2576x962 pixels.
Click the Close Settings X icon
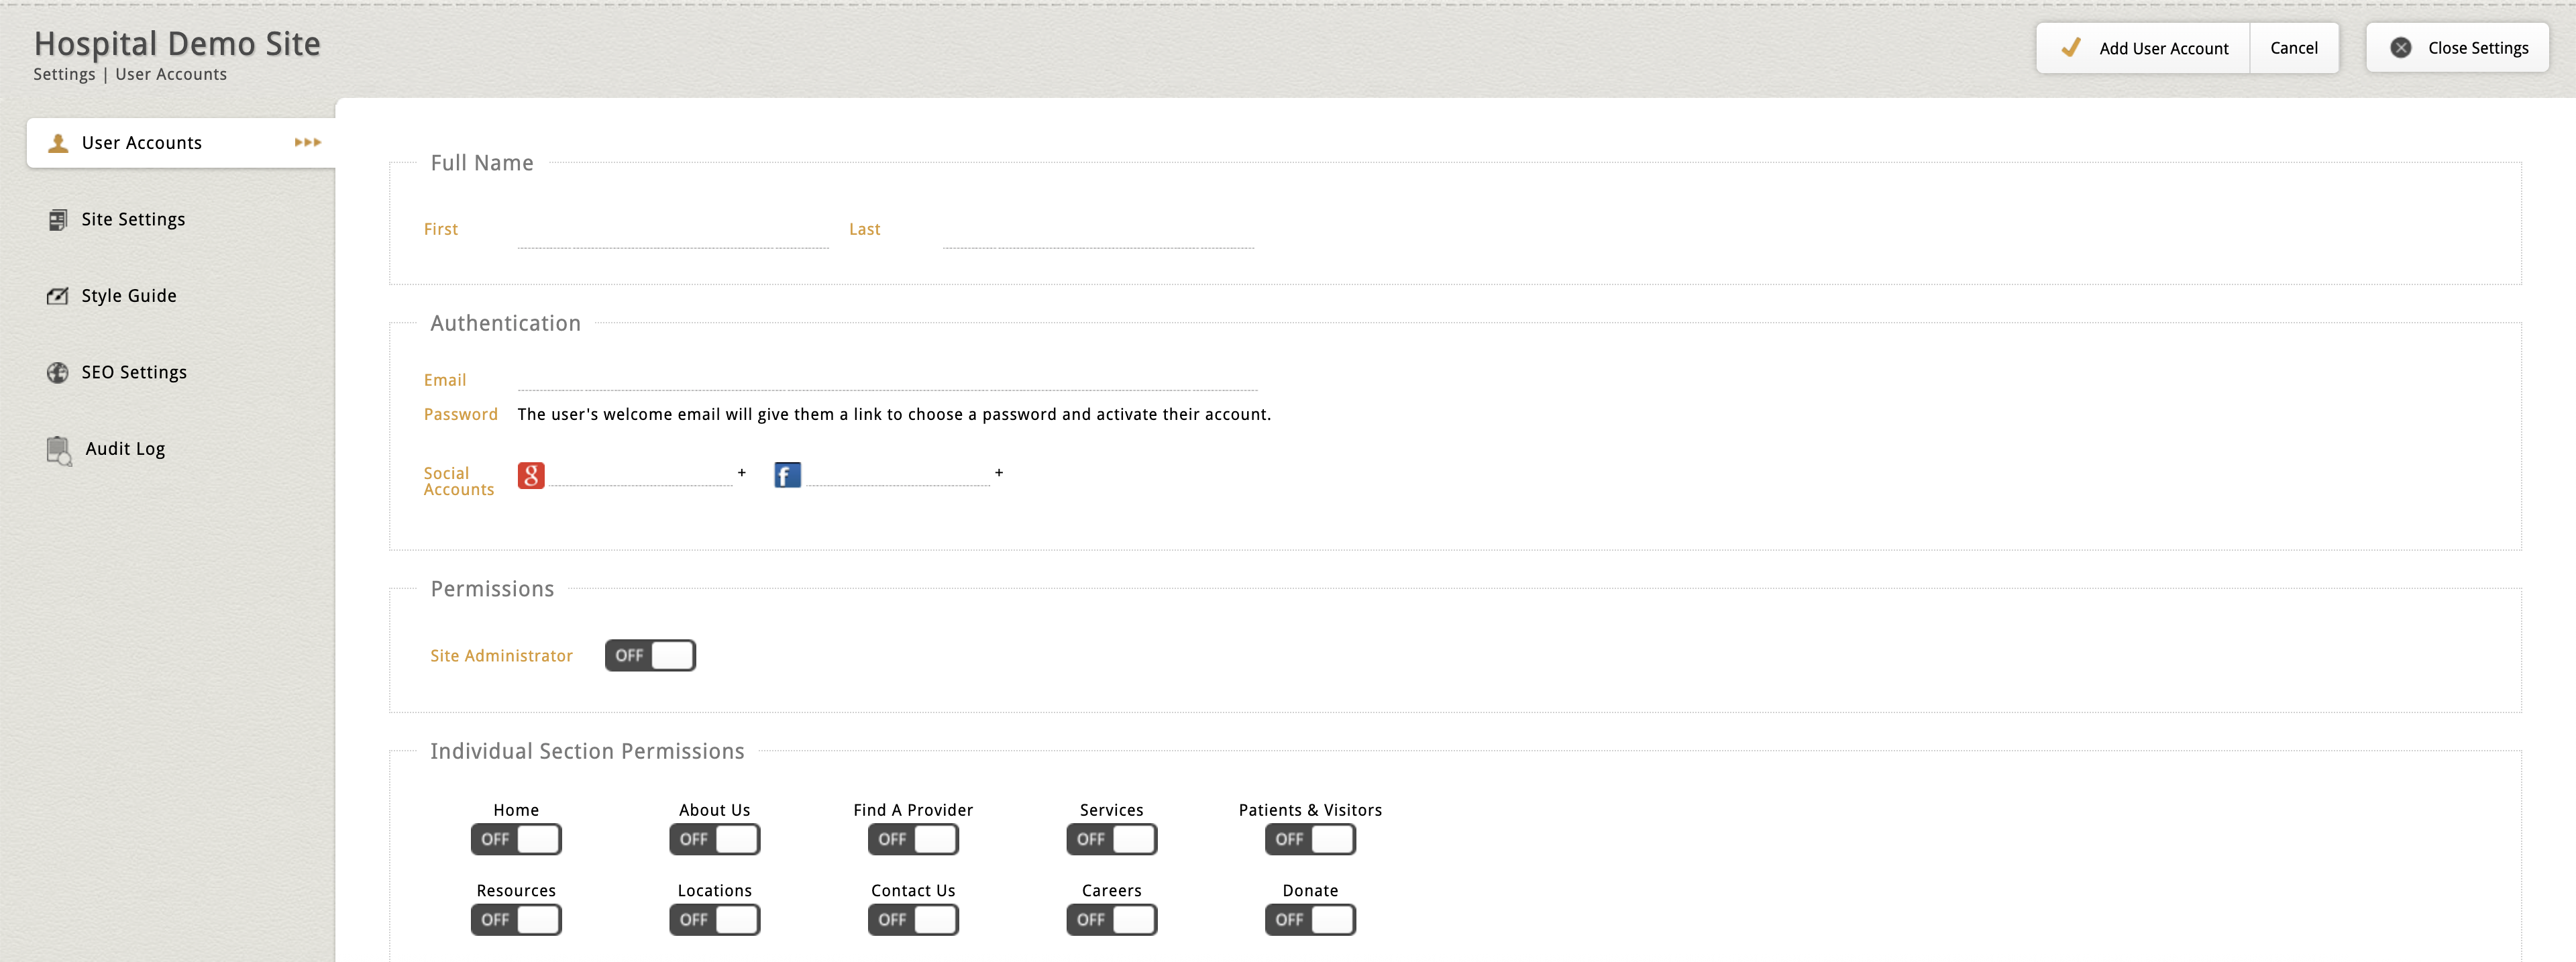tap(2400, 48)
